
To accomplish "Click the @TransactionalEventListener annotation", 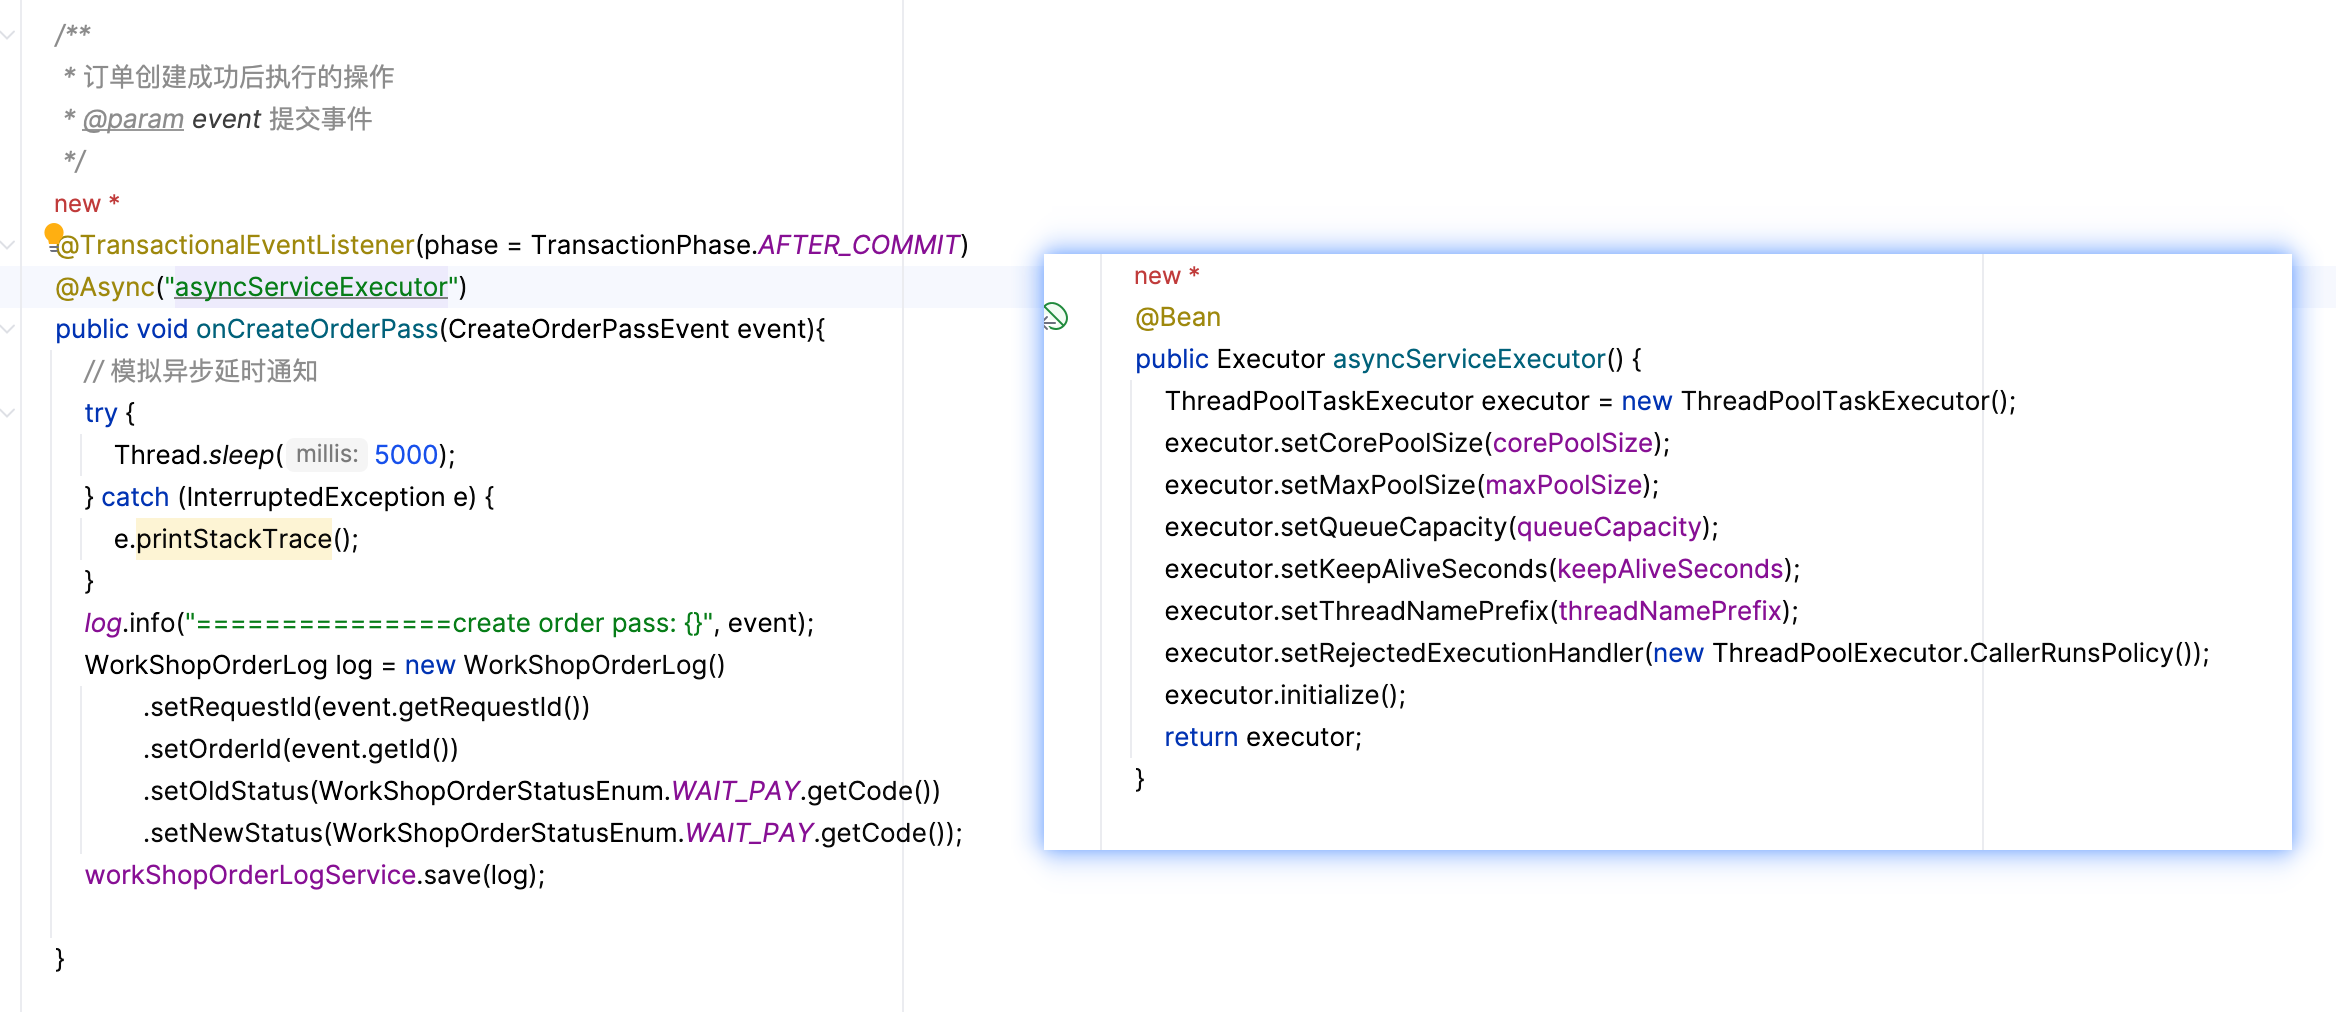I will [x=235, y=245].
